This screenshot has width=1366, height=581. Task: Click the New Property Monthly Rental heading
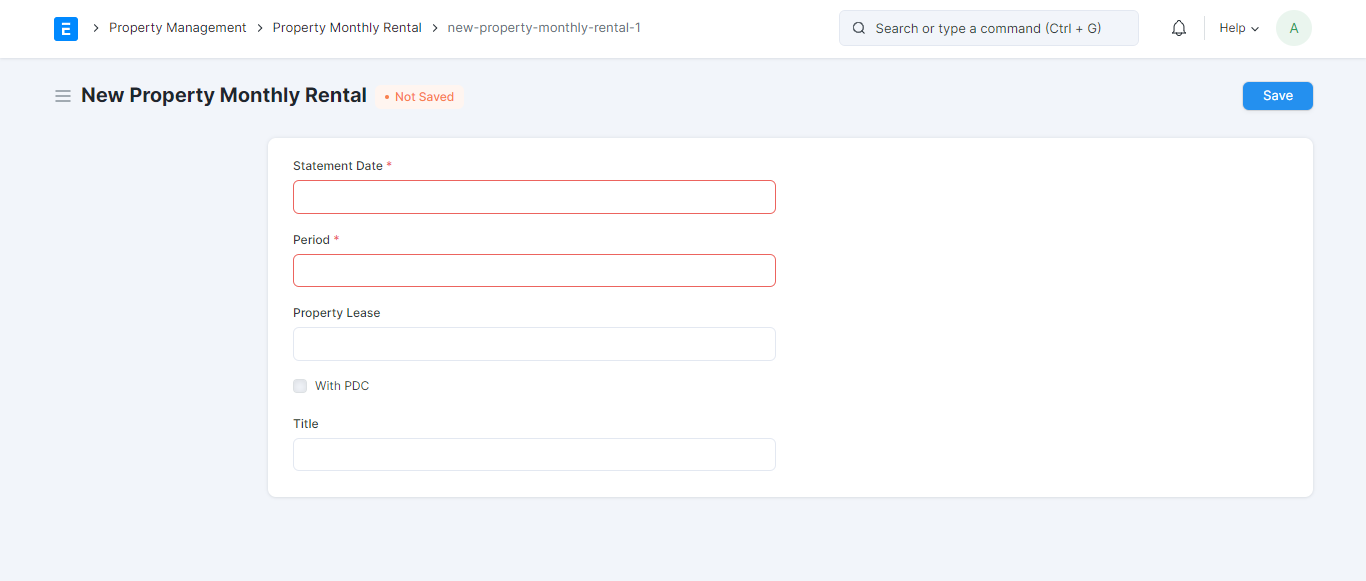(223, 94)
